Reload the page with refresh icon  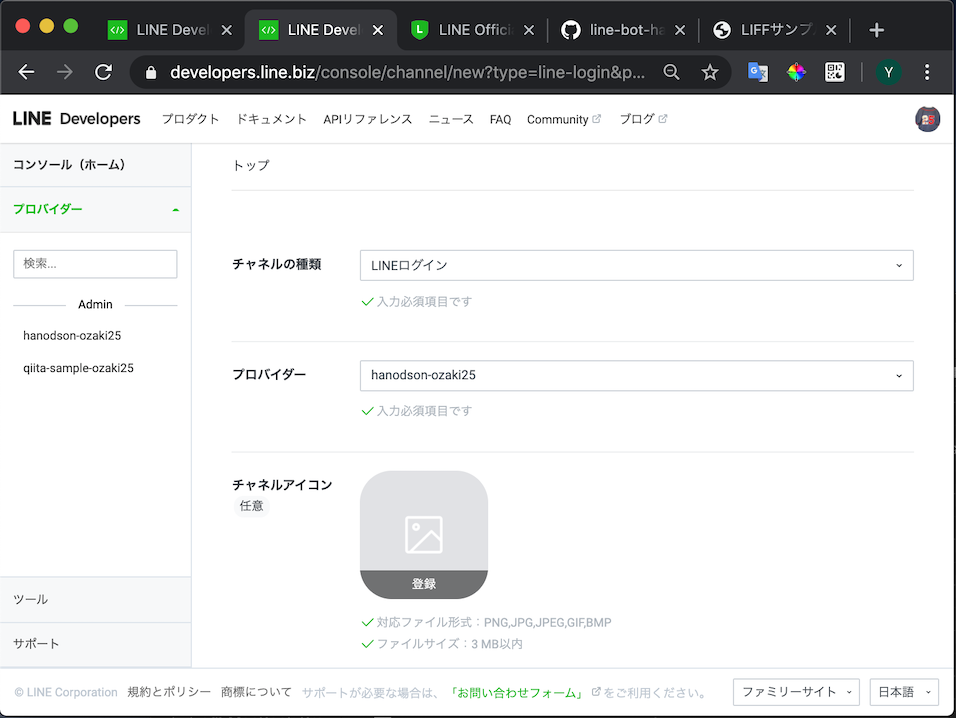click(104, 73)
